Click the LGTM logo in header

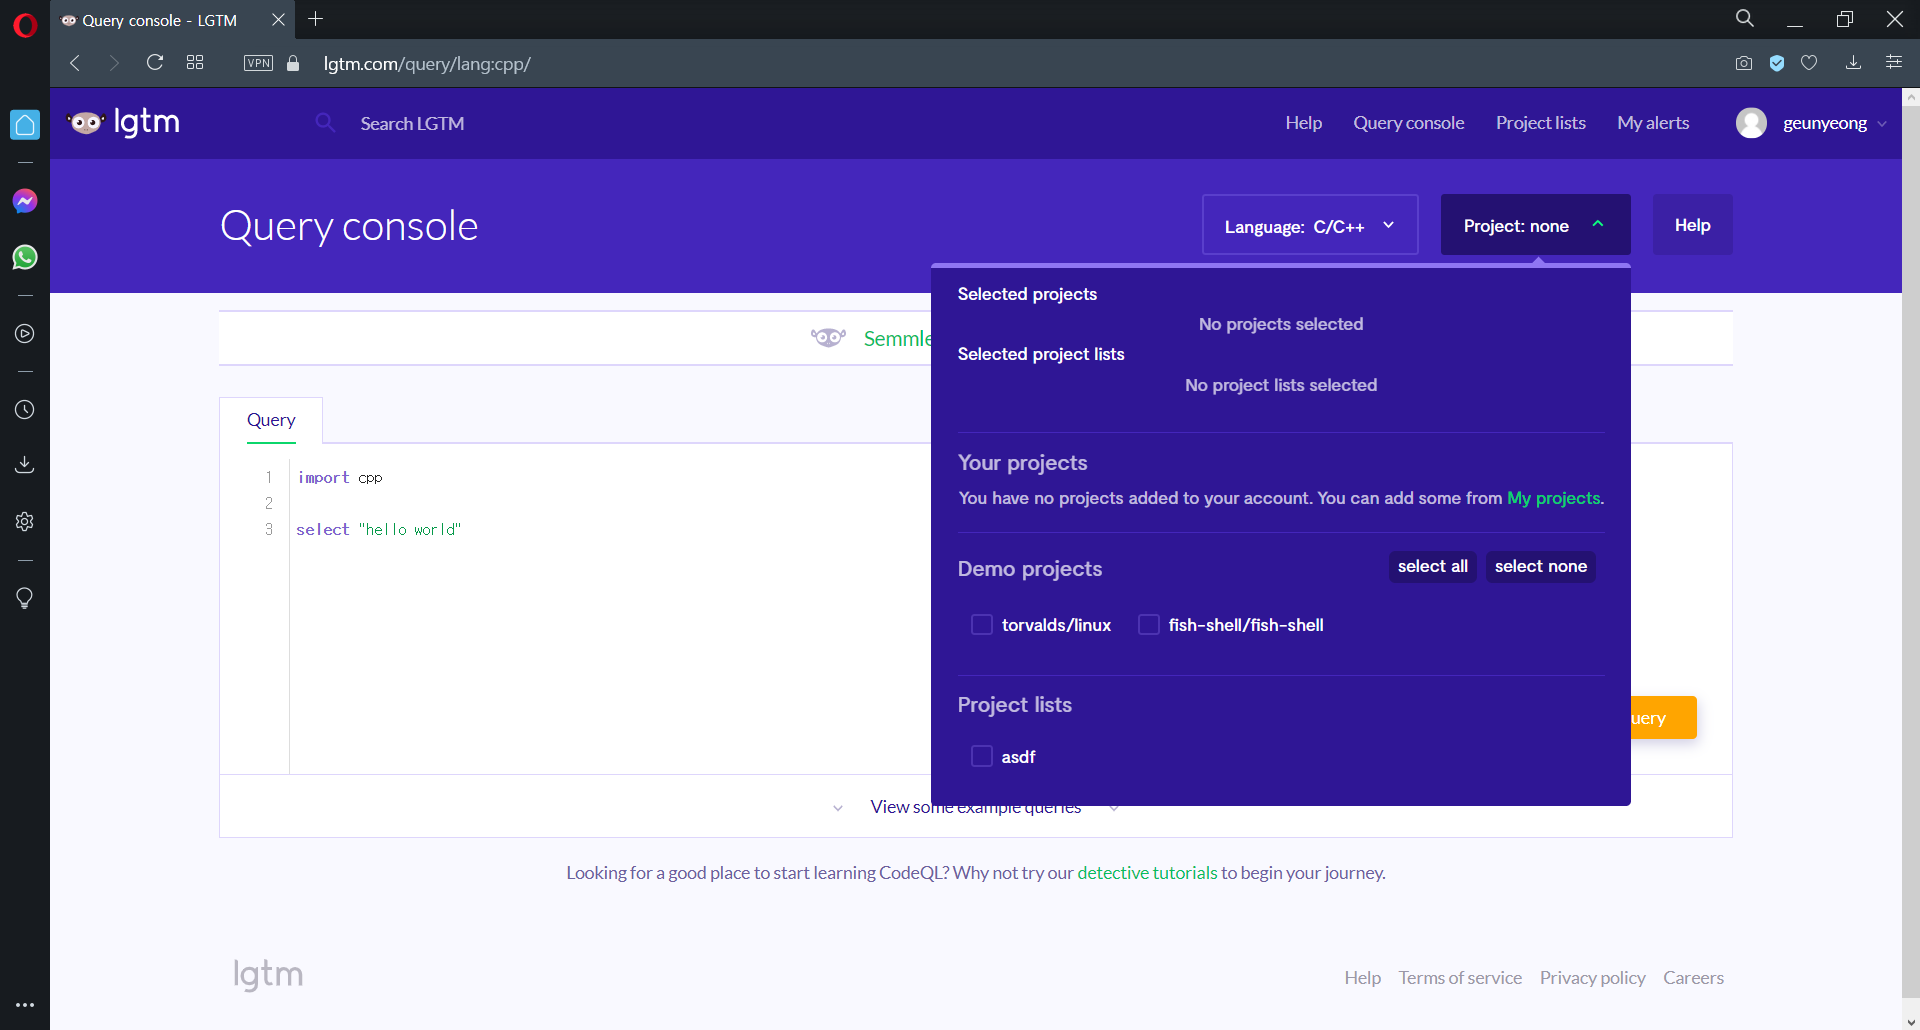pos(124,123)
